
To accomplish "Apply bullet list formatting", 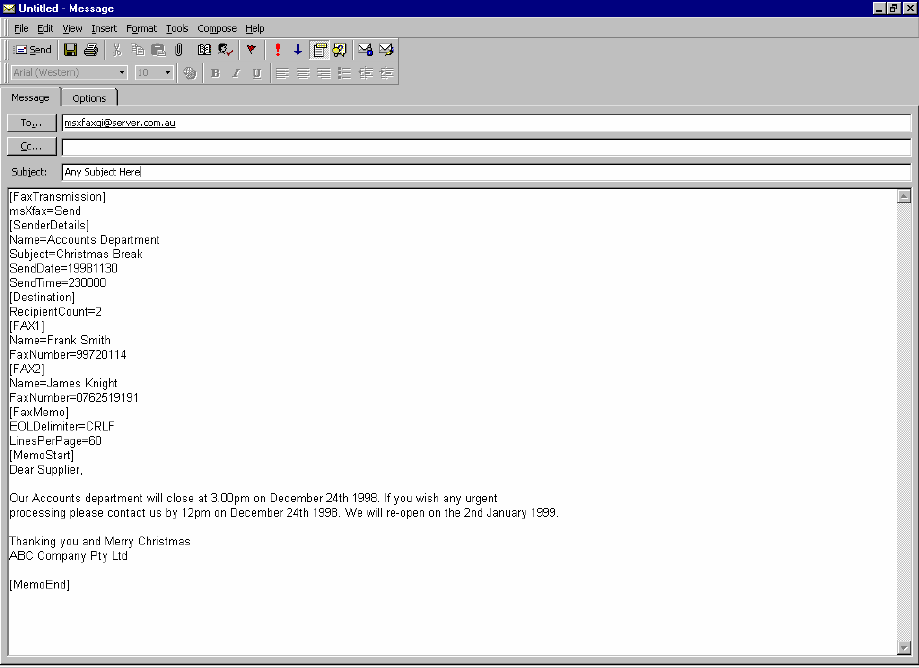I will tap(345, 73).
